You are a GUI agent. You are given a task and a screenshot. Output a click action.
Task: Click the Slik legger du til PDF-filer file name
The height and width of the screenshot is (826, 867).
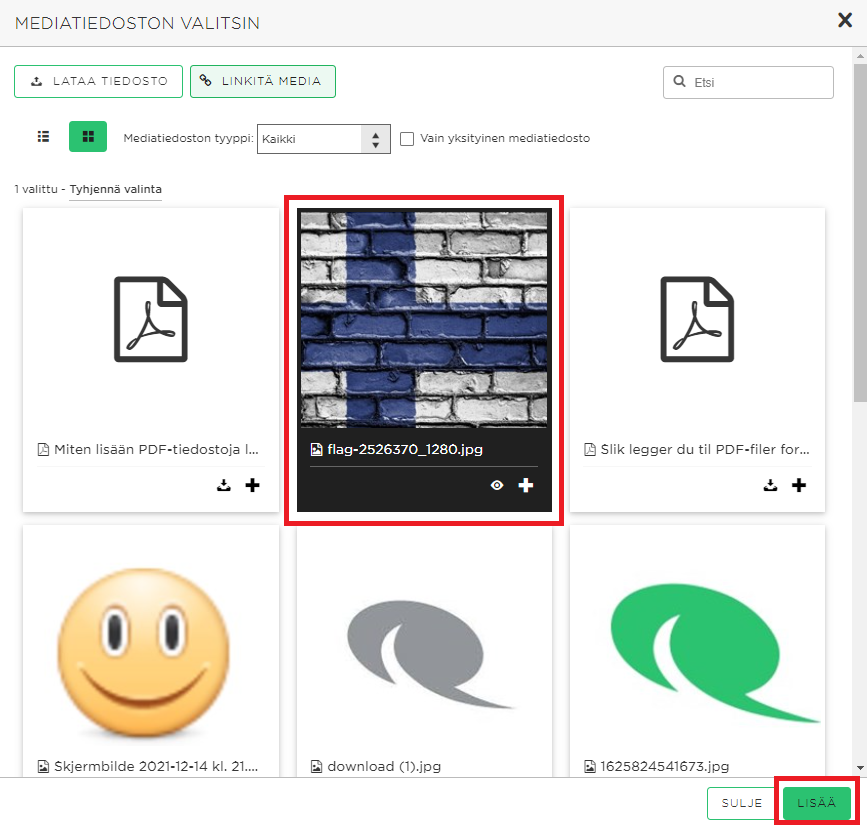705,449
